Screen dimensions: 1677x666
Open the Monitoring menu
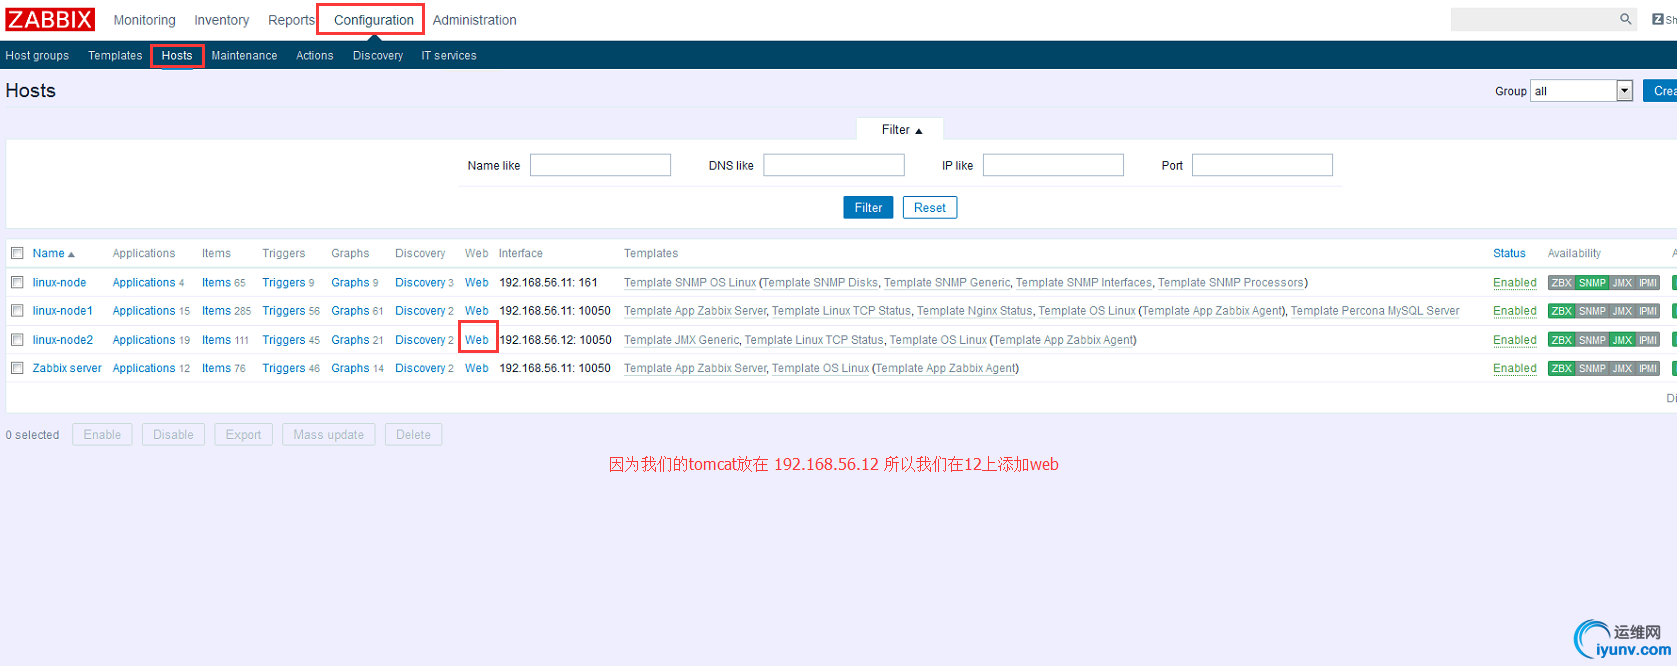pos(144,20)
